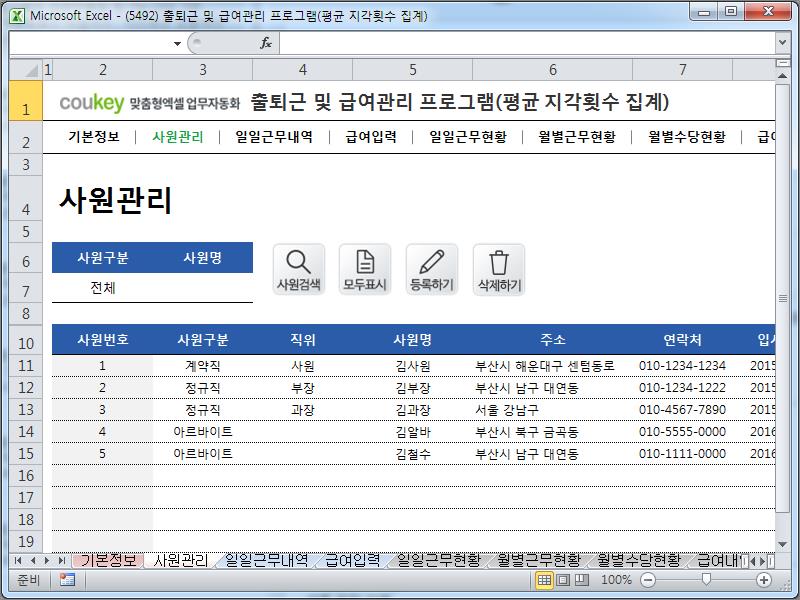Select the 급여입력 sheet tab
This screenshot has width=800, height=600.
coord(353,560)
